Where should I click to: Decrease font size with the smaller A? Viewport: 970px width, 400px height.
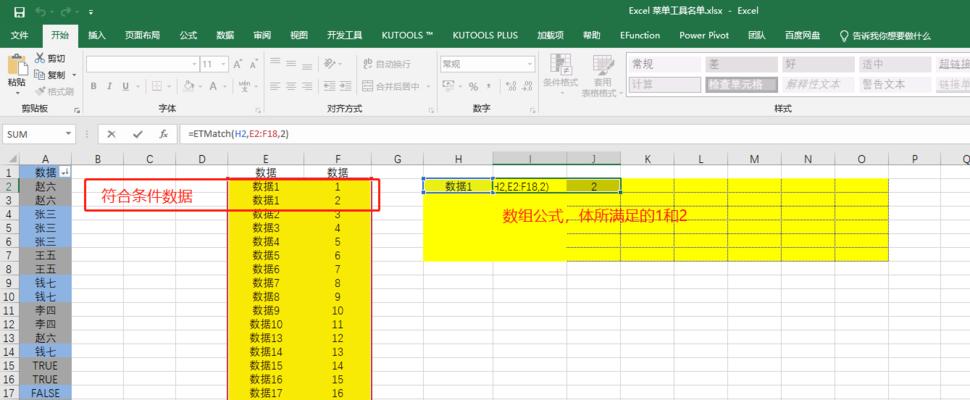[x=253, y=64]
